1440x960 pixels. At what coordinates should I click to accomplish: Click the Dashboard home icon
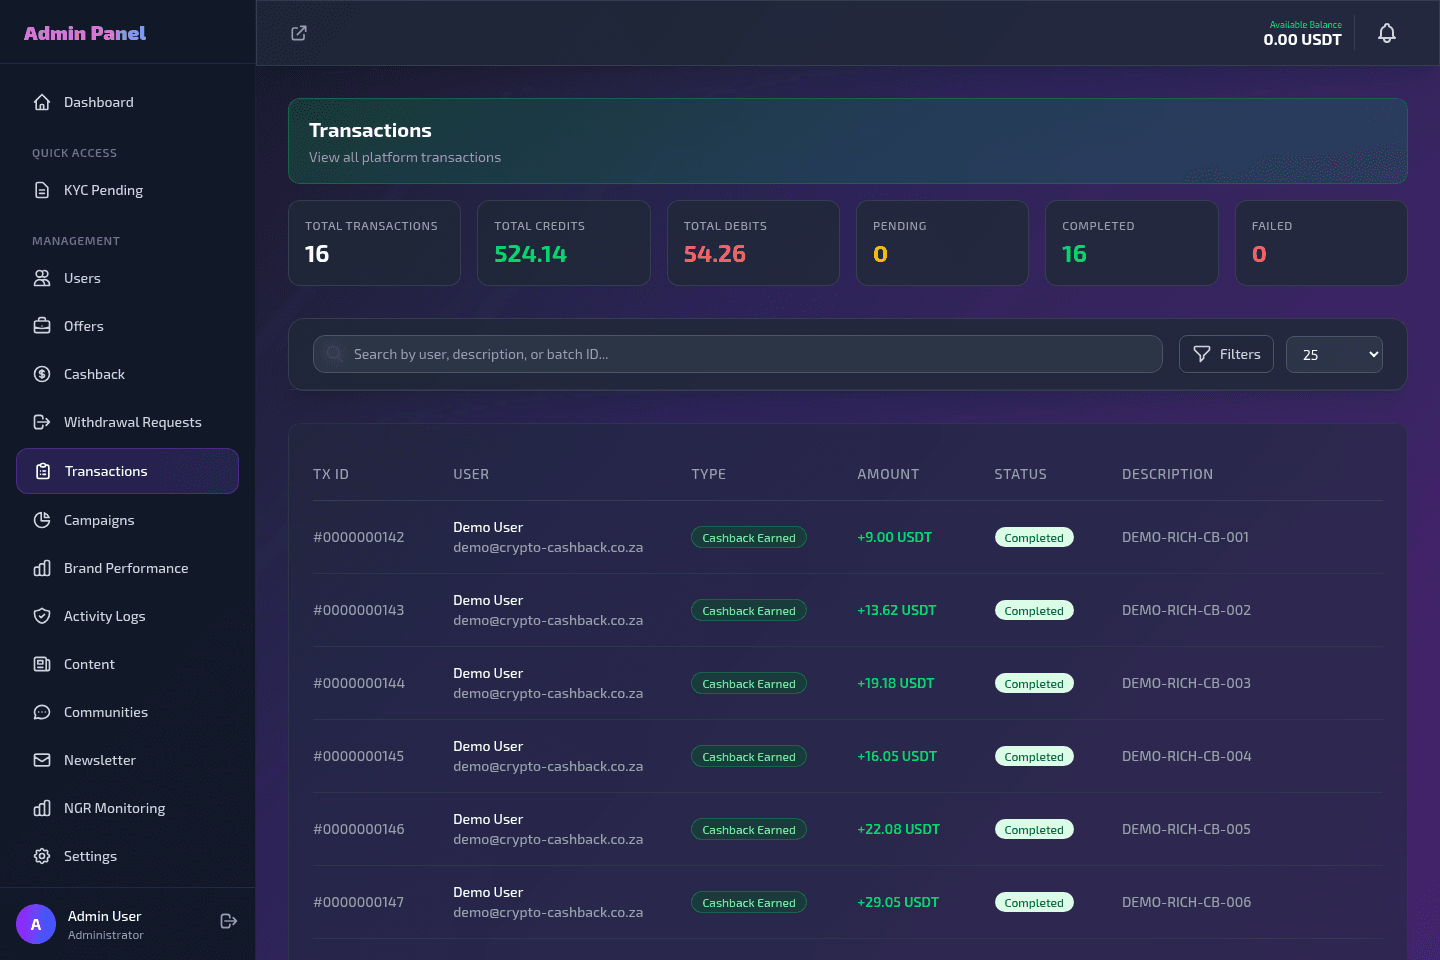42,102
